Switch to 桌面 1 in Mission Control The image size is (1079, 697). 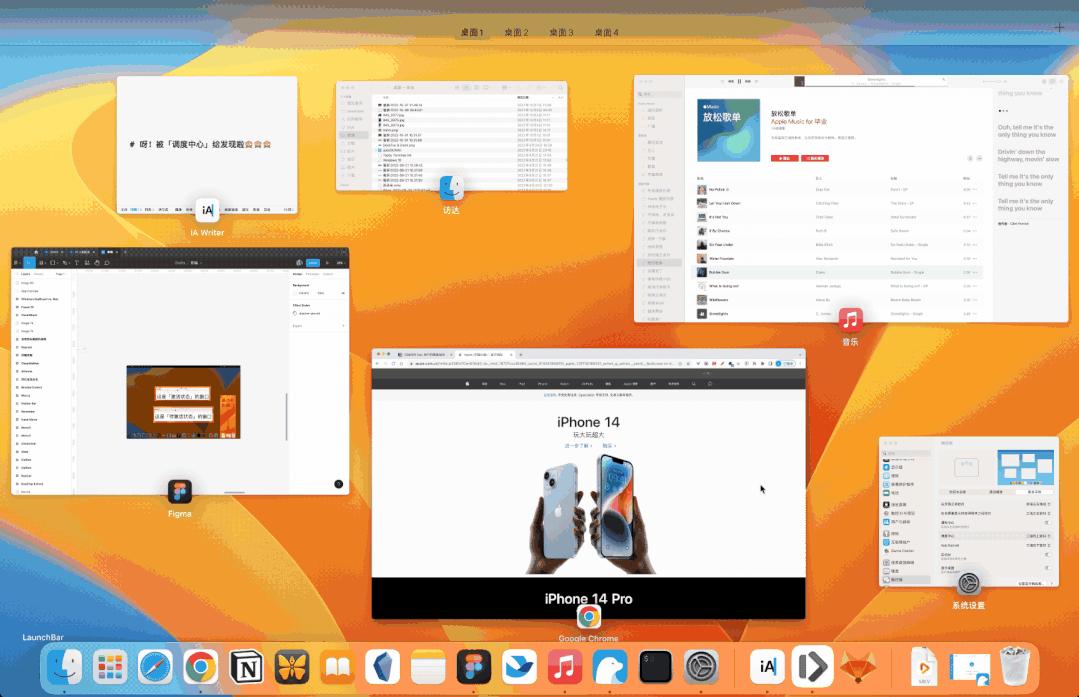tap(472, 32)
